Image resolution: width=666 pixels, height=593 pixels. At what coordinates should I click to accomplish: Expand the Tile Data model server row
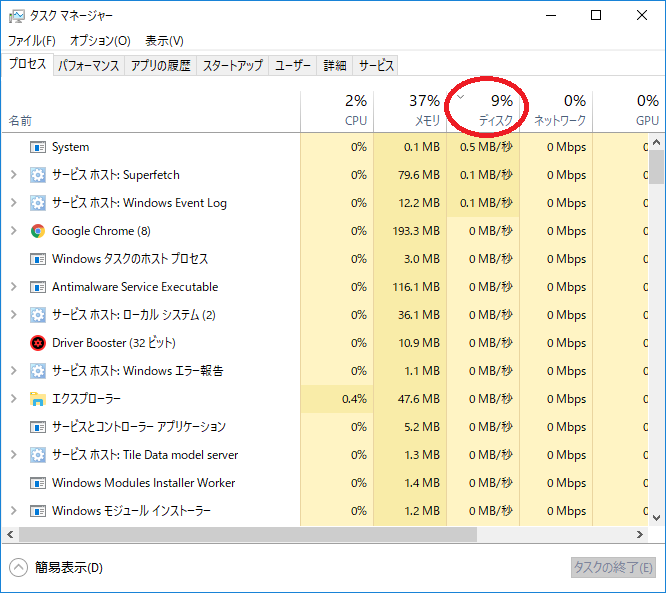[x=14, y=455]
